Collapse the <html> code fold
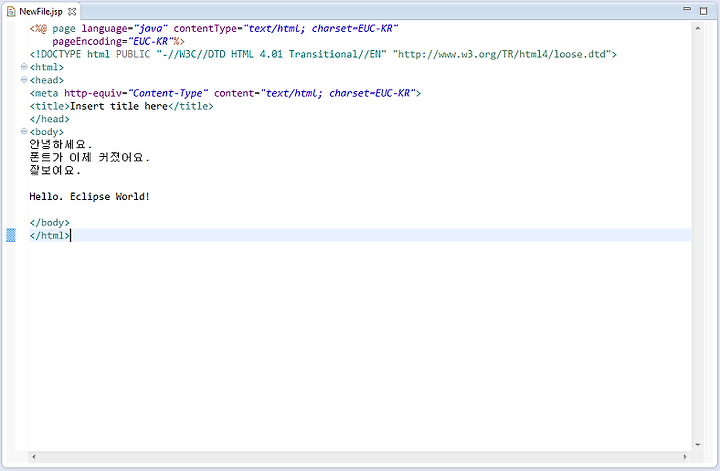 coord(24,67)
